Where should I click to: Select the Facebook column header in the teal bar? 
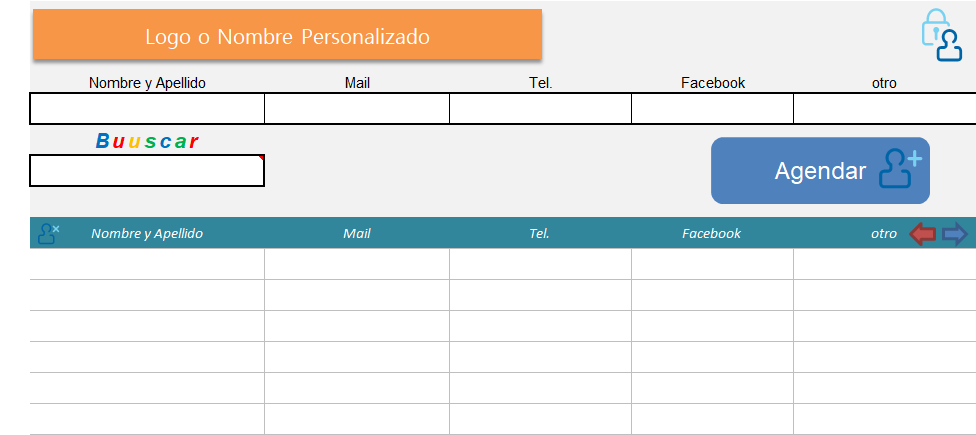pos(712,233)
